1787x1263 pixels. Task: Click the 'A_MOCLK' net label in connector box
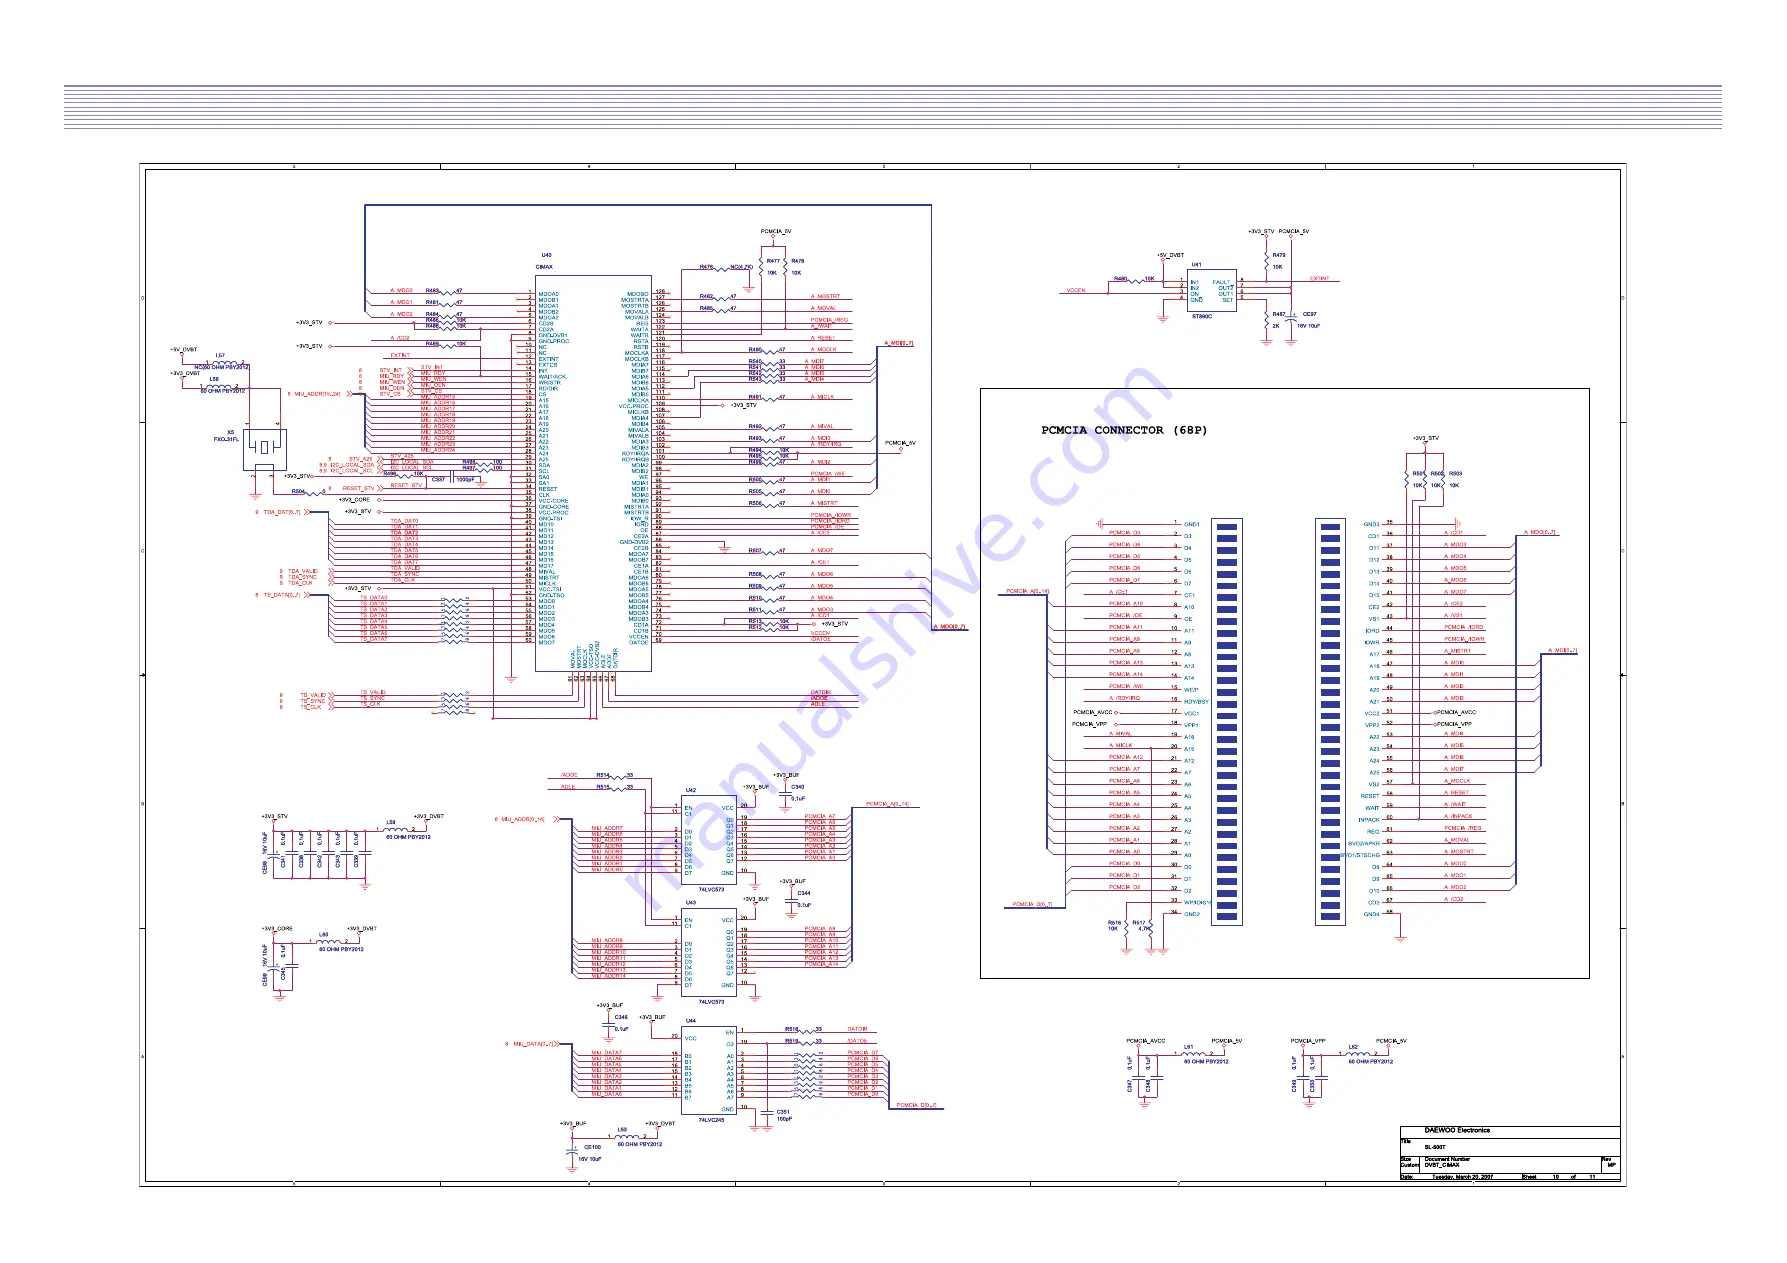(x=1457, y=781)
